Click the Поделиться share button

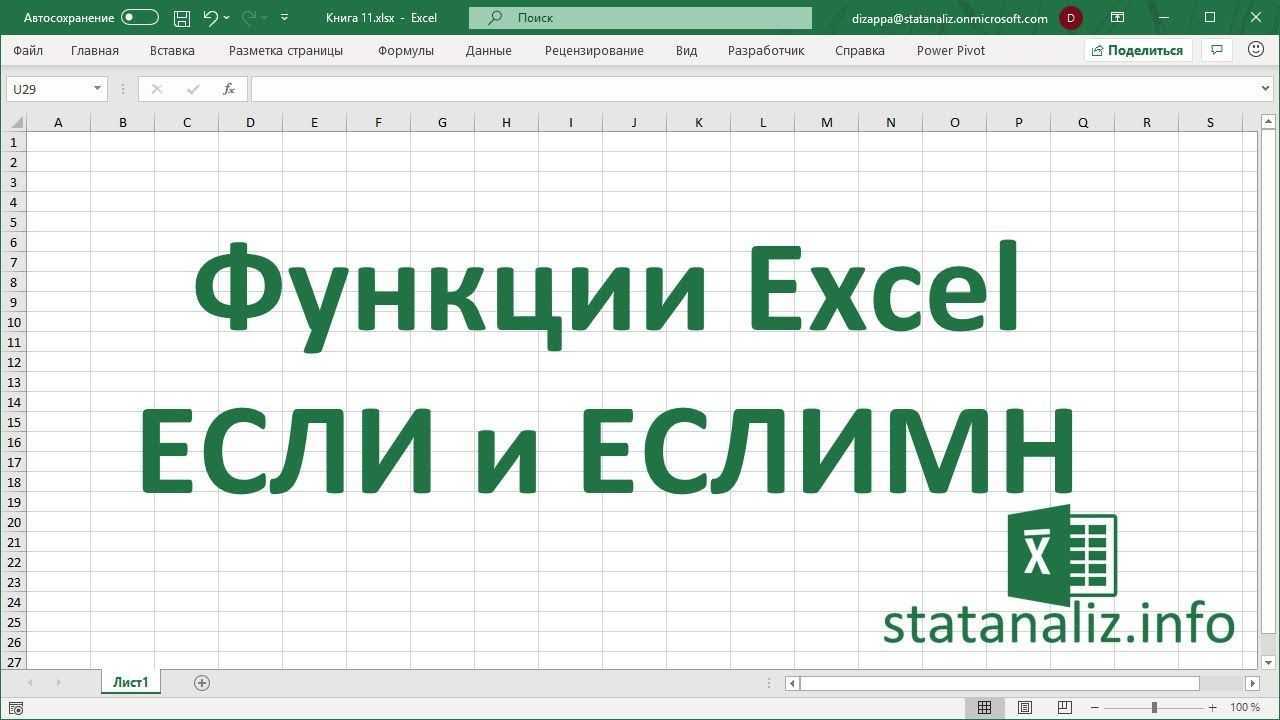point(1138,50)
